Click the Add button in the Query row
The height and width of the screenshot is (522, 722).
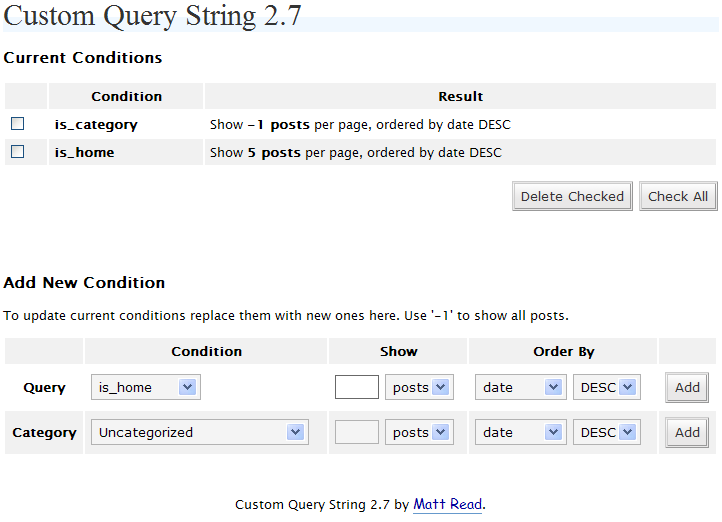(x=687, y=388)
